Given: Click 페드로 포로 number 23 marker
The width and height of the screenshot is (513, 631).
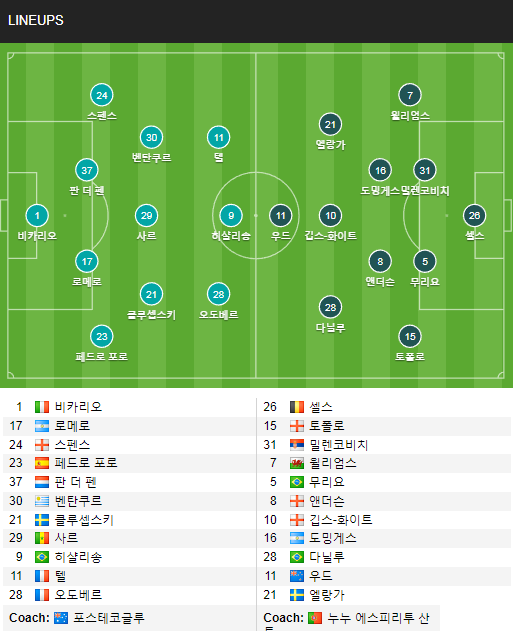Looking at the screenshot, I should pos(102,336).
